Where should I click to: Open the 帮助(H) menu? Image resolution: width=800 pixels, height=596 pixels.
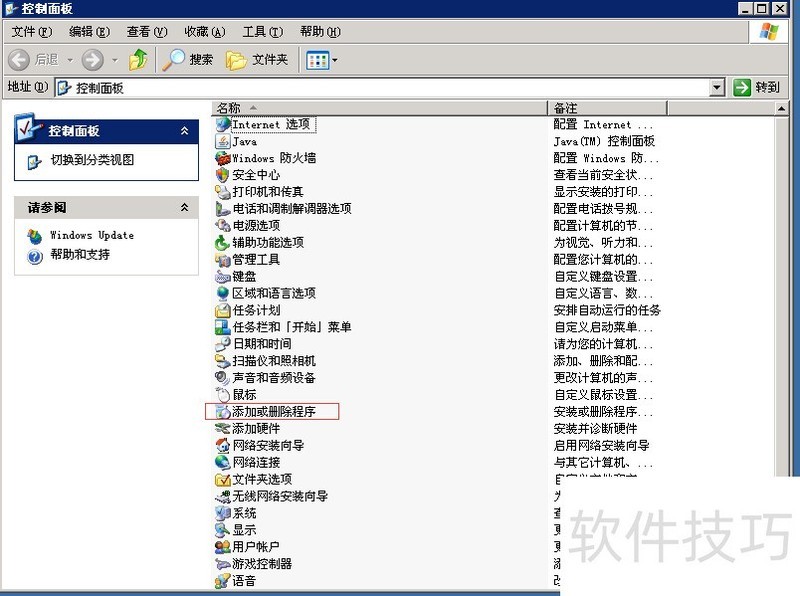coord(320,32)
